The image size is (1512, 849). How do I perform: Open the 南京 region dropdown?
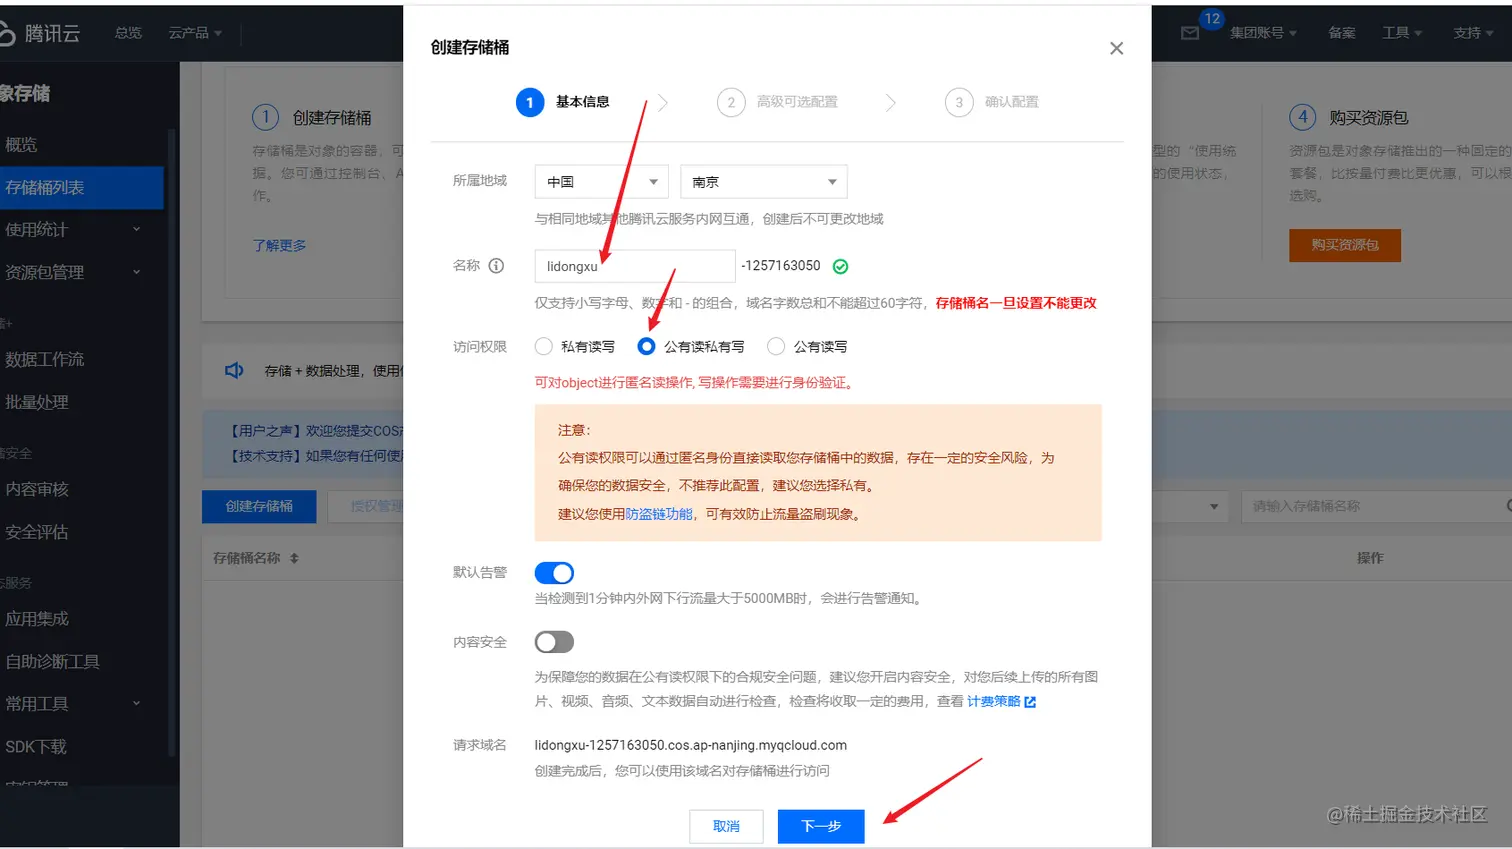point(764,182)
